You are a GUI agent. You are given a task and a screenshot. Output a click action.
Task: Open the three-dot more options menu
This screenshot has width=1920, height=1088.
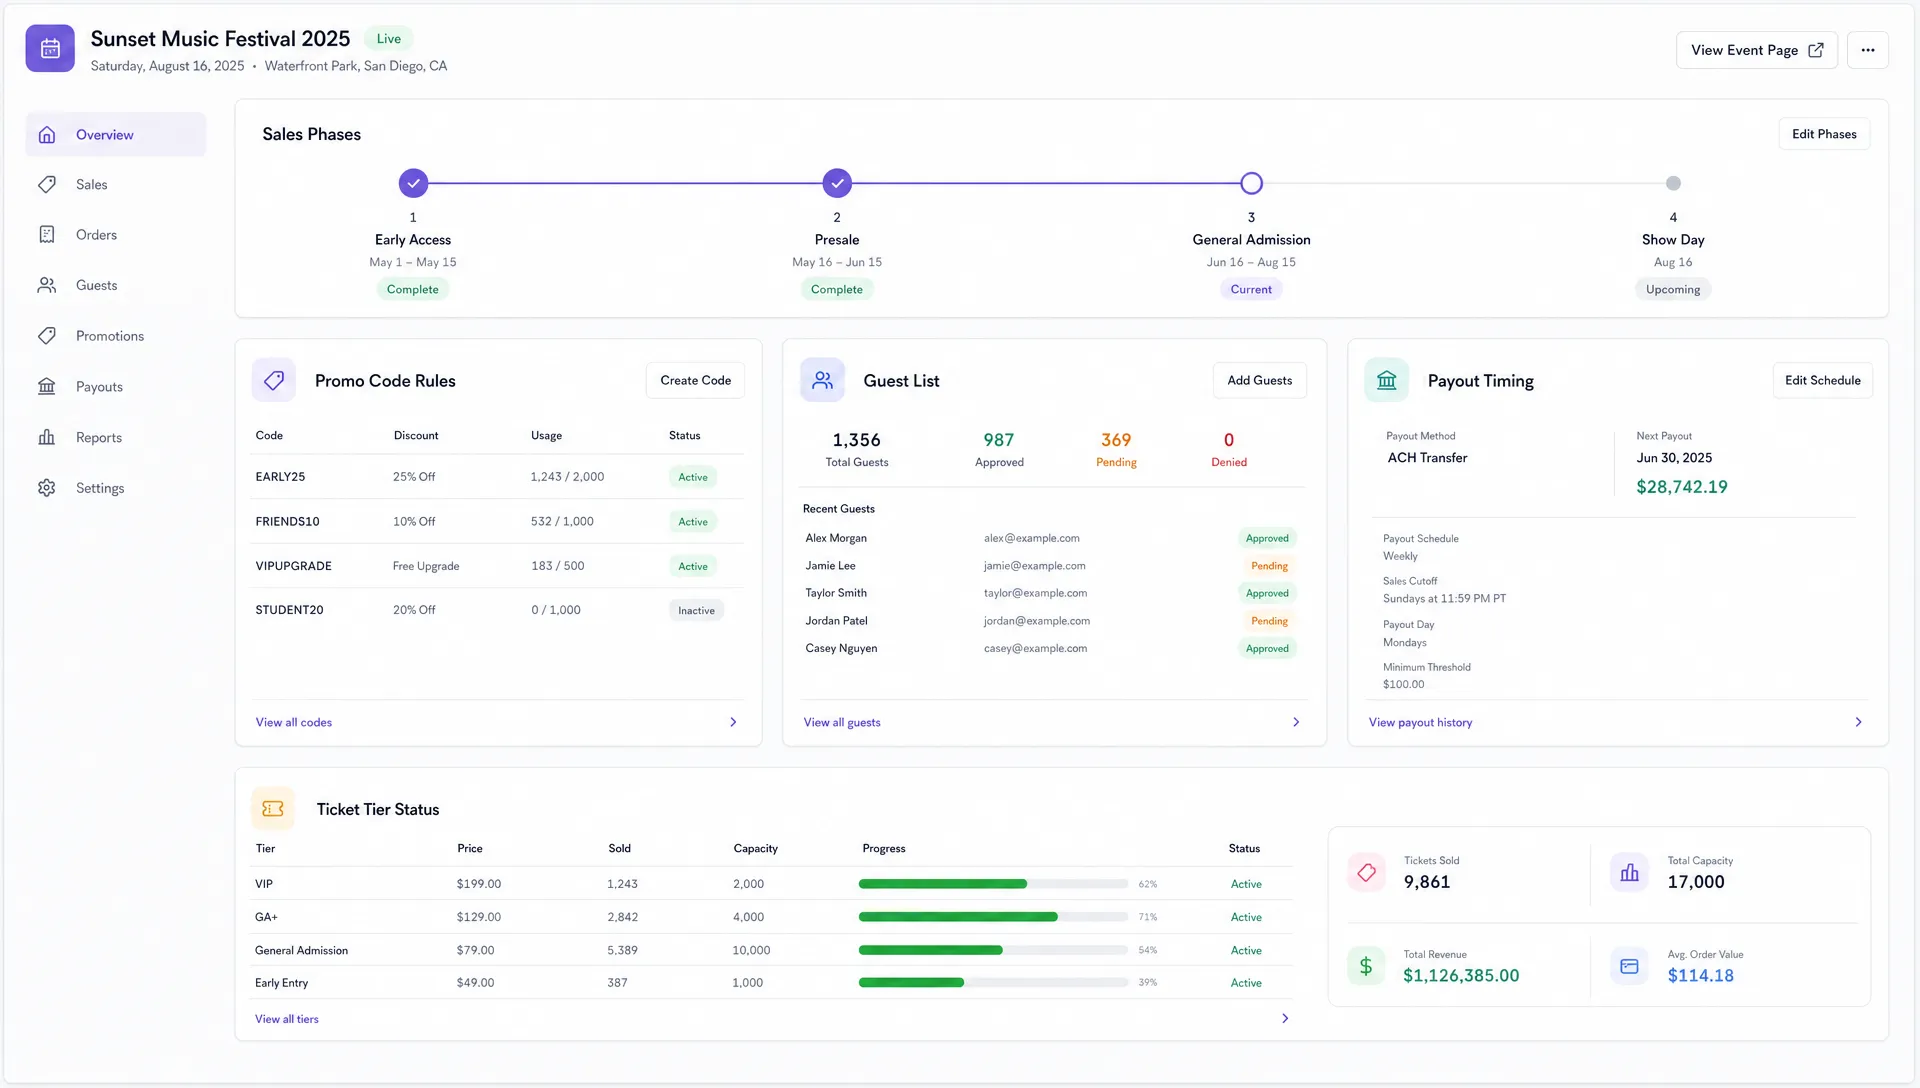[1867, 50]
